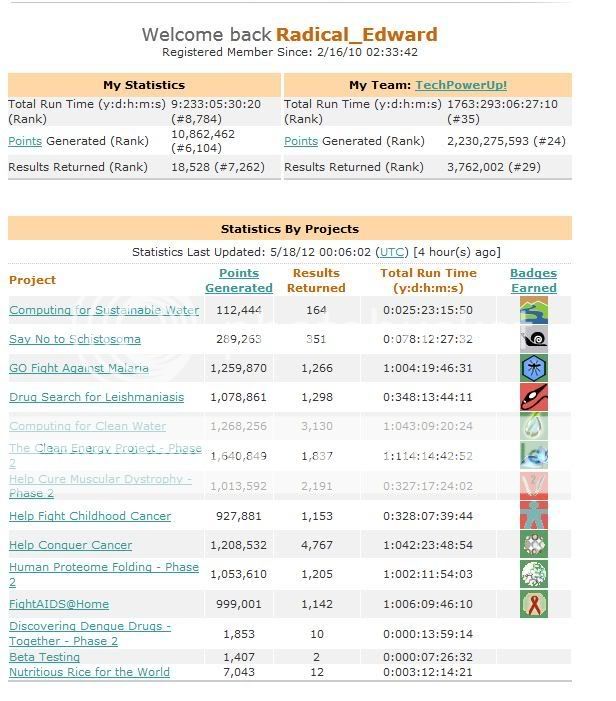Image resolution: width=616 pixels, height=701 pixels.
Task: Click the UTC timezone link
Action: click(x=392, y=252)
